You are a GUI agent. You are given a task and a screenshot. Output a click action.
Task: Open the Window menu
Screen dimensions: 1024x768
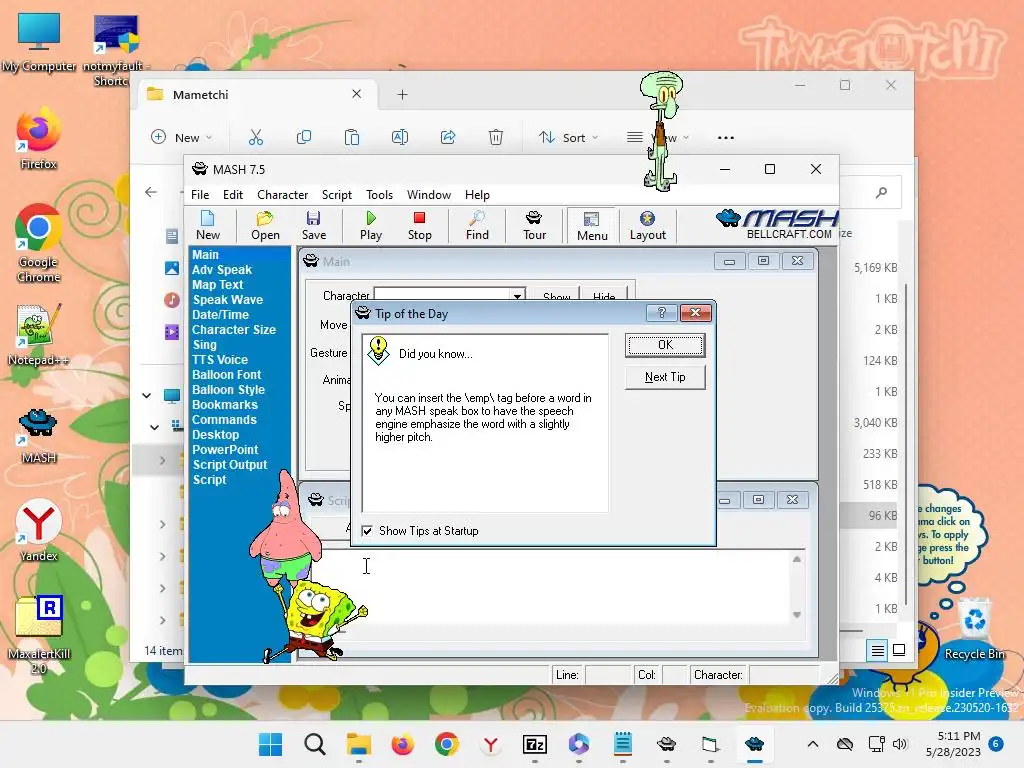point(428,195)
